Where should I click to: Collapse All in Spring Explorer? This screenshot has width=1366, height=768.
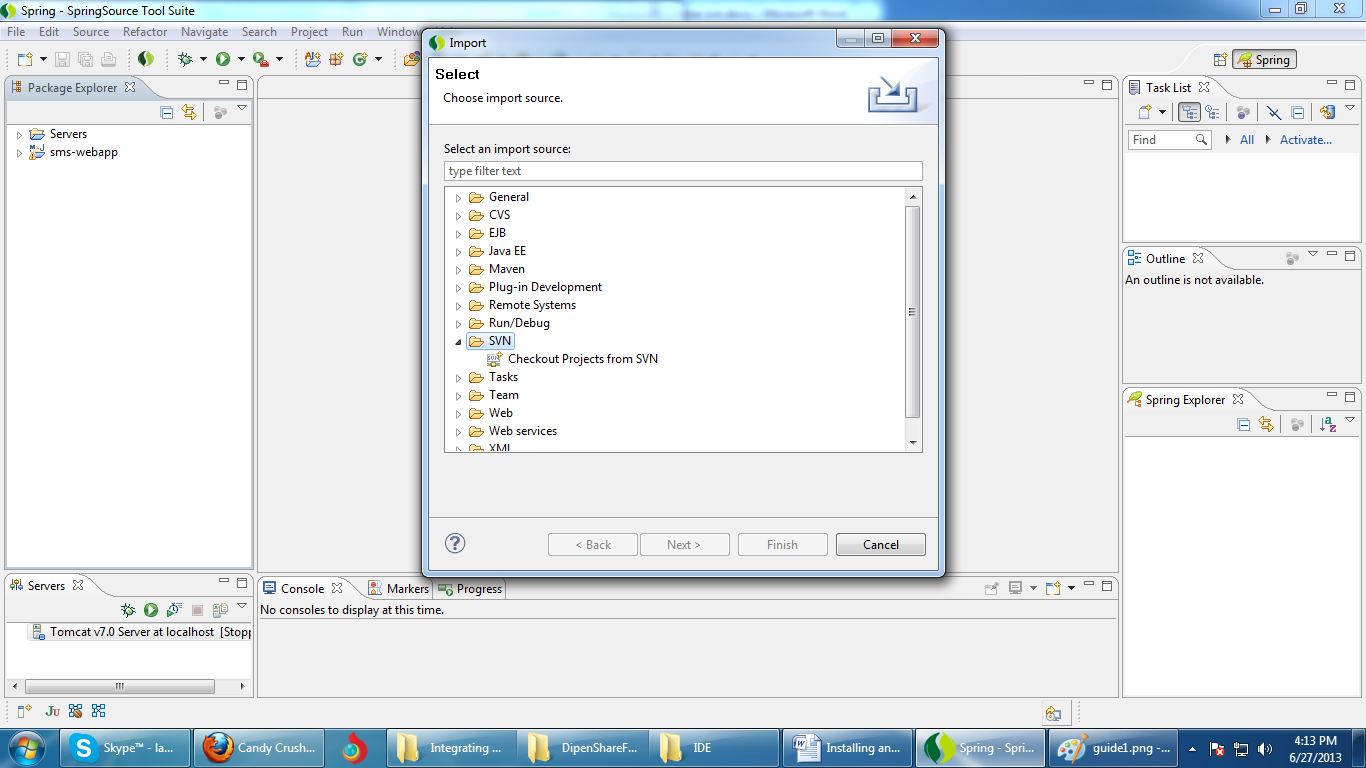point(1244,425)
